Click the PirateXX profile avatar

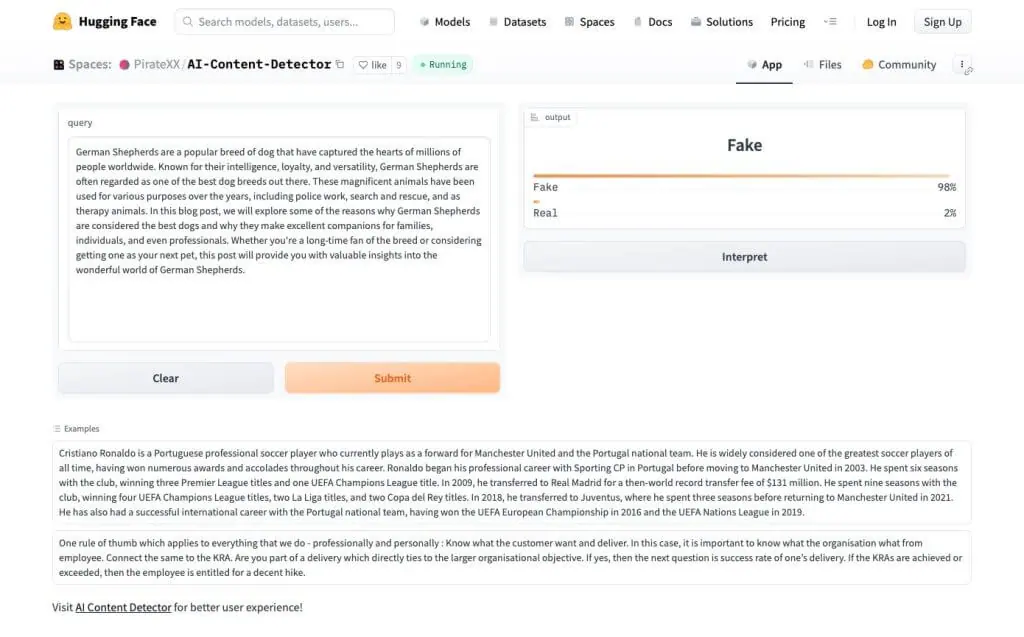125,65
